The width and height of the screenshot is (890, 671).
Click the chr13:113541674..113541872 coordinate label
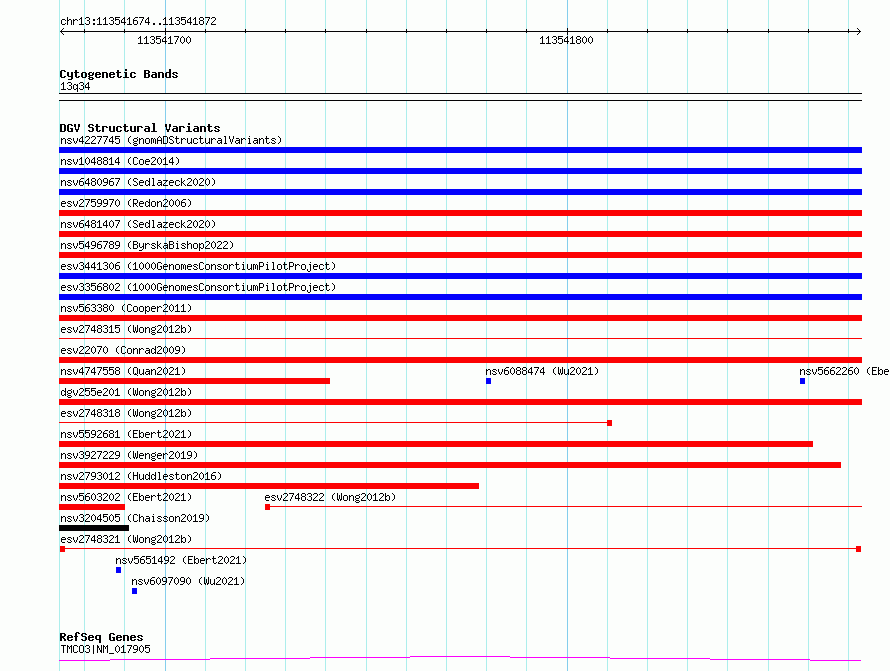[138, 21]
